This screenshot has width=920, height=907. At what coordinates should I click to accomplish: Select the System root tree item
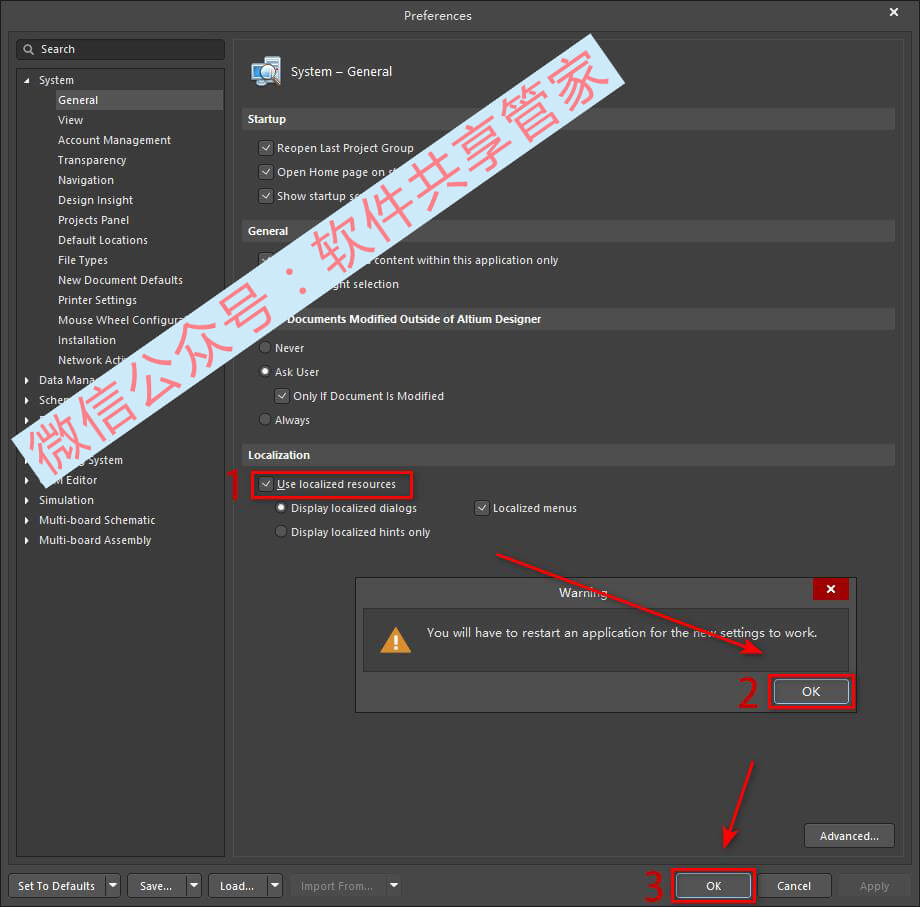56,80
